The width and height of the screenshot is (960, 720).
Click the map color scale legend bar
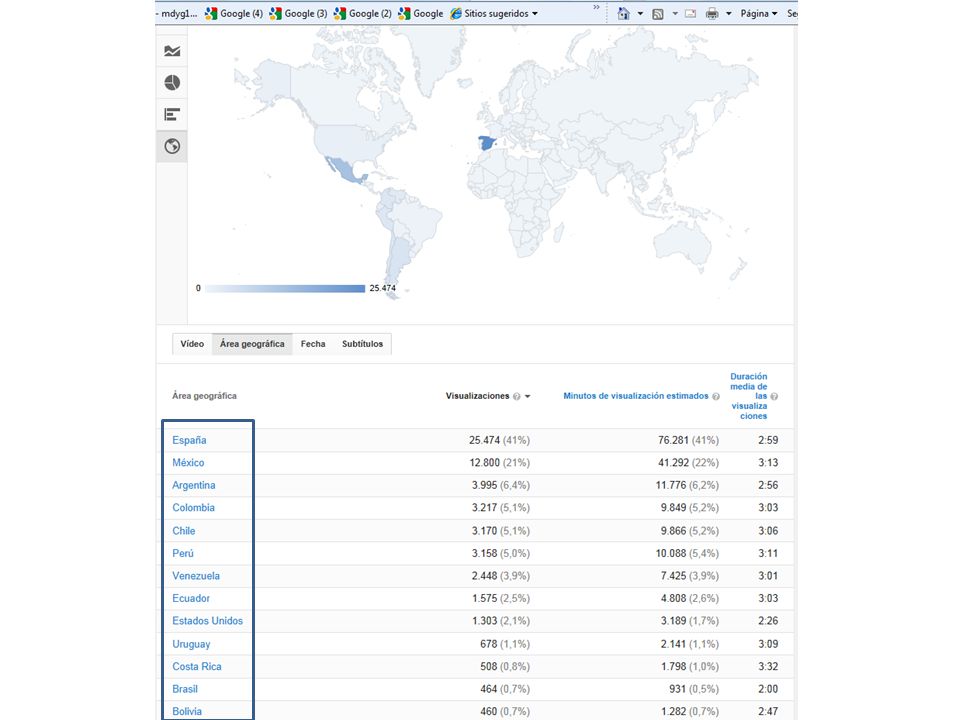pyautogui.click(x=285, y=288)
